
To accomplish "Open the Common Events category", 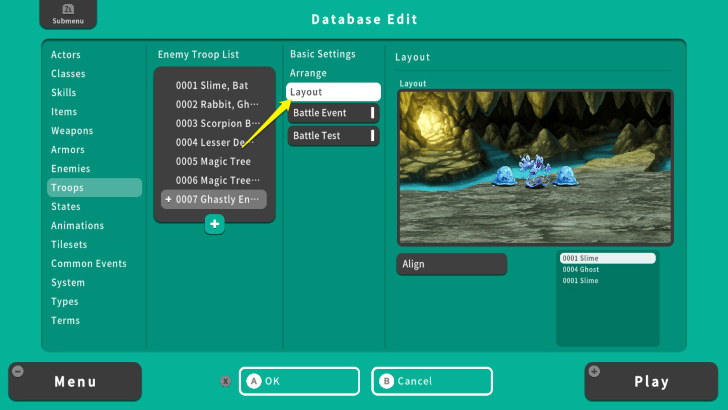I will click(x=89, y=264).
